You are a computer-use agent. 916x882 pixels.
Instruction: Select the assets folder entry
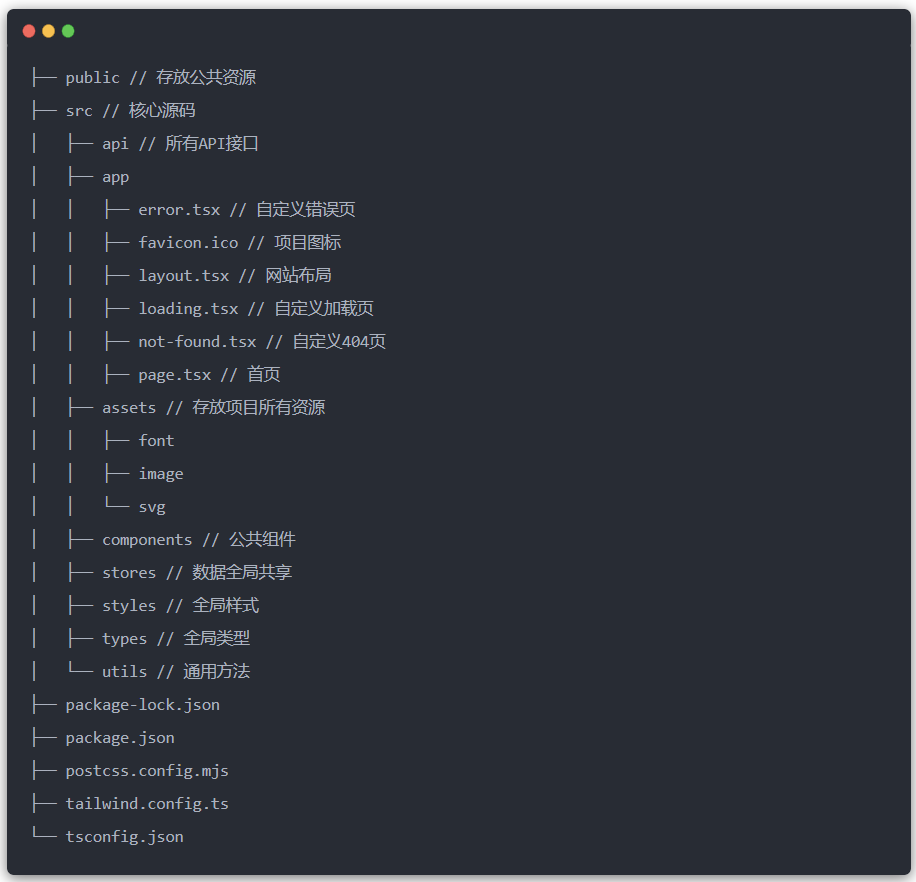(x=129, y=408)
